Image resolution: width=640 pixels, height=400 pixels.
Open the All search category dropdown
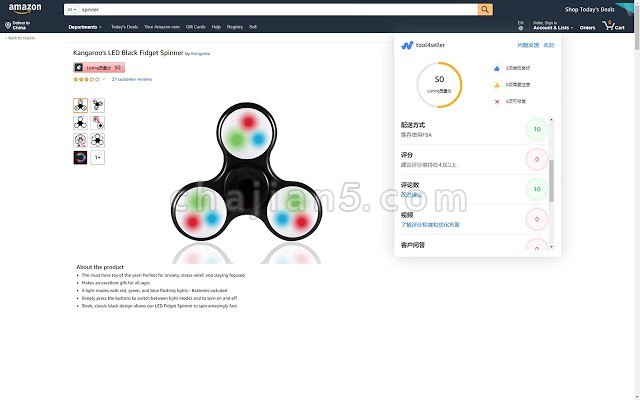pyautogui.click(x=72, y=9)
